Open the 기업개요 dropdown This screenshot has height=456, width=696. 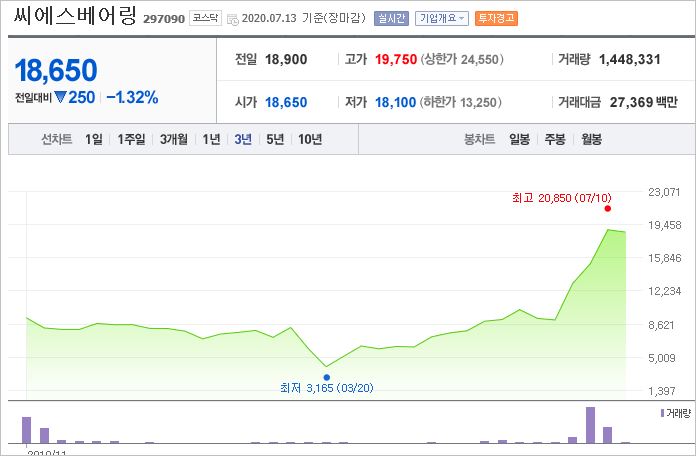442,18
